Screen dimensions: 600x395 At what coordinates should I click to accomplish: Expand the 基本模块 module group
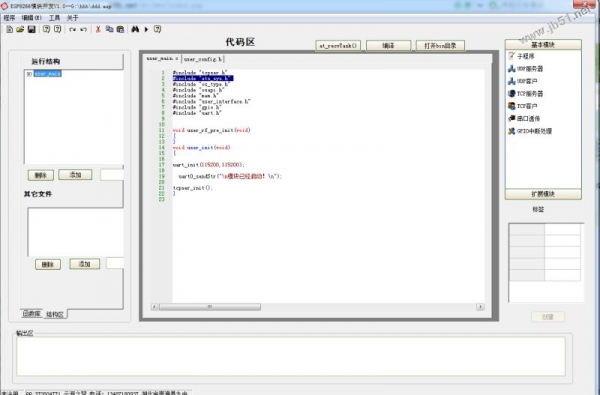pyautogui.click(x=543, y=45)
